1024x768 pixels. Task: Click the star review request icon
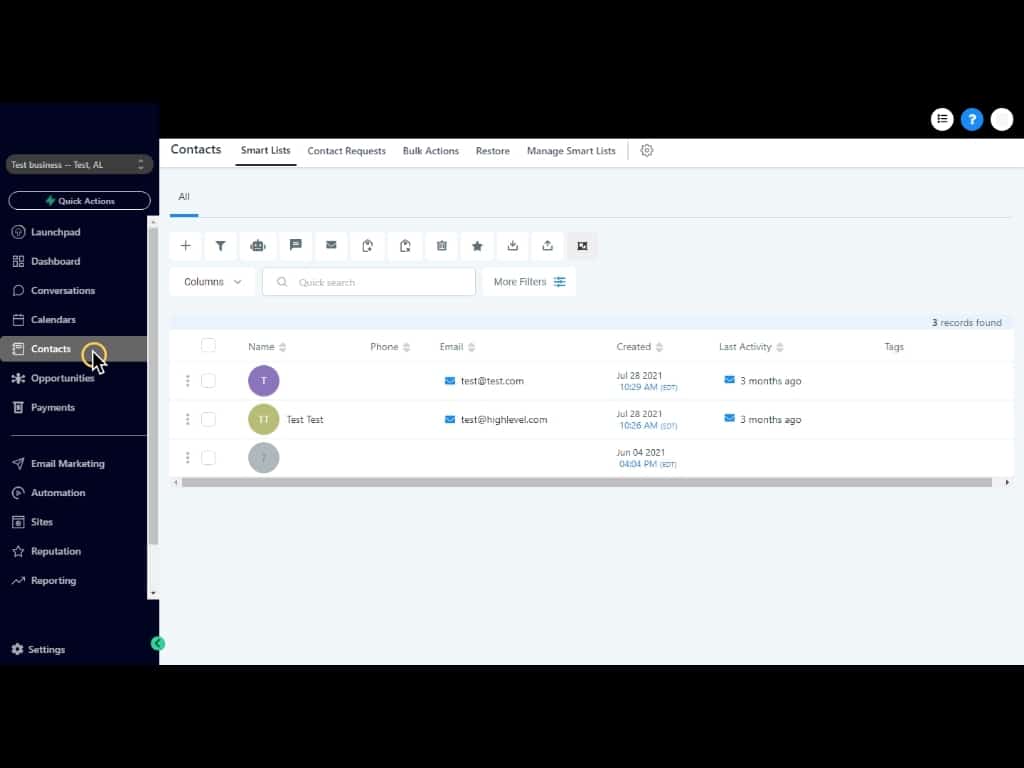tap(477, 246)
